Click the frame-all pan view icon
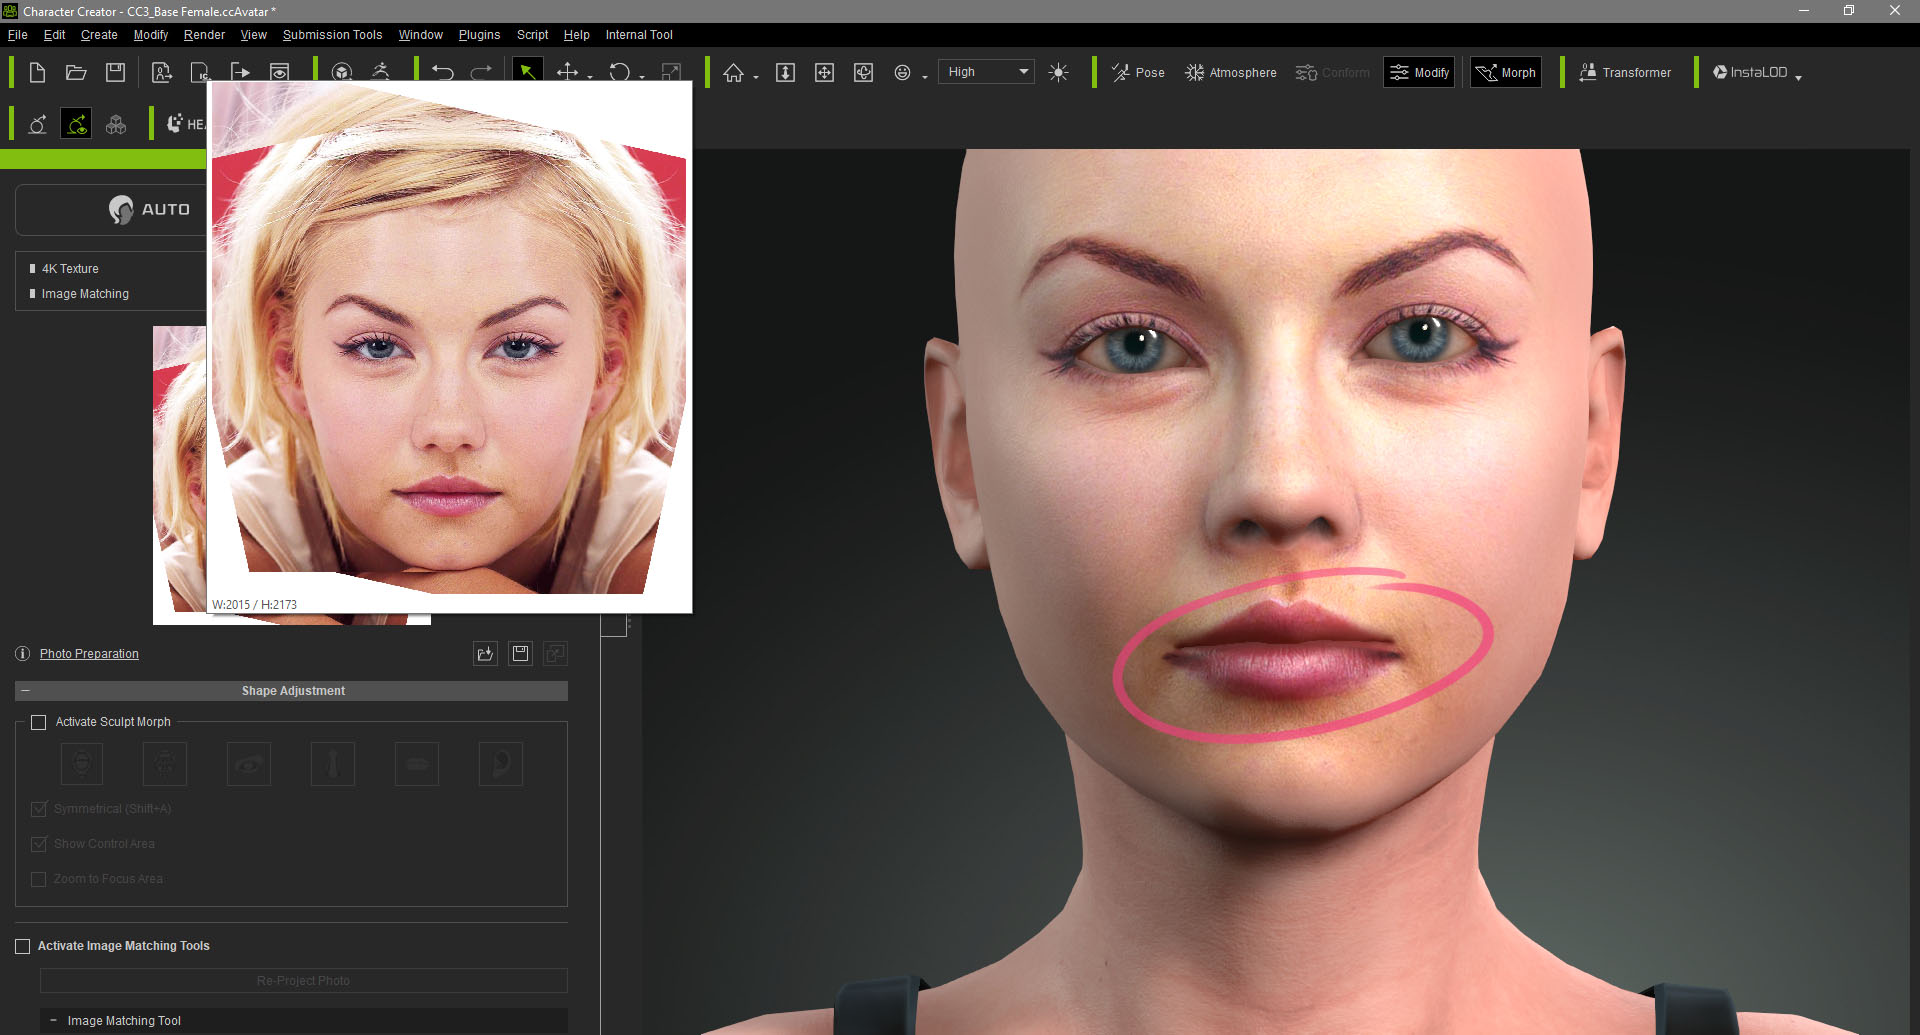Viewport: 1920px width, 1035px height. 824,72
